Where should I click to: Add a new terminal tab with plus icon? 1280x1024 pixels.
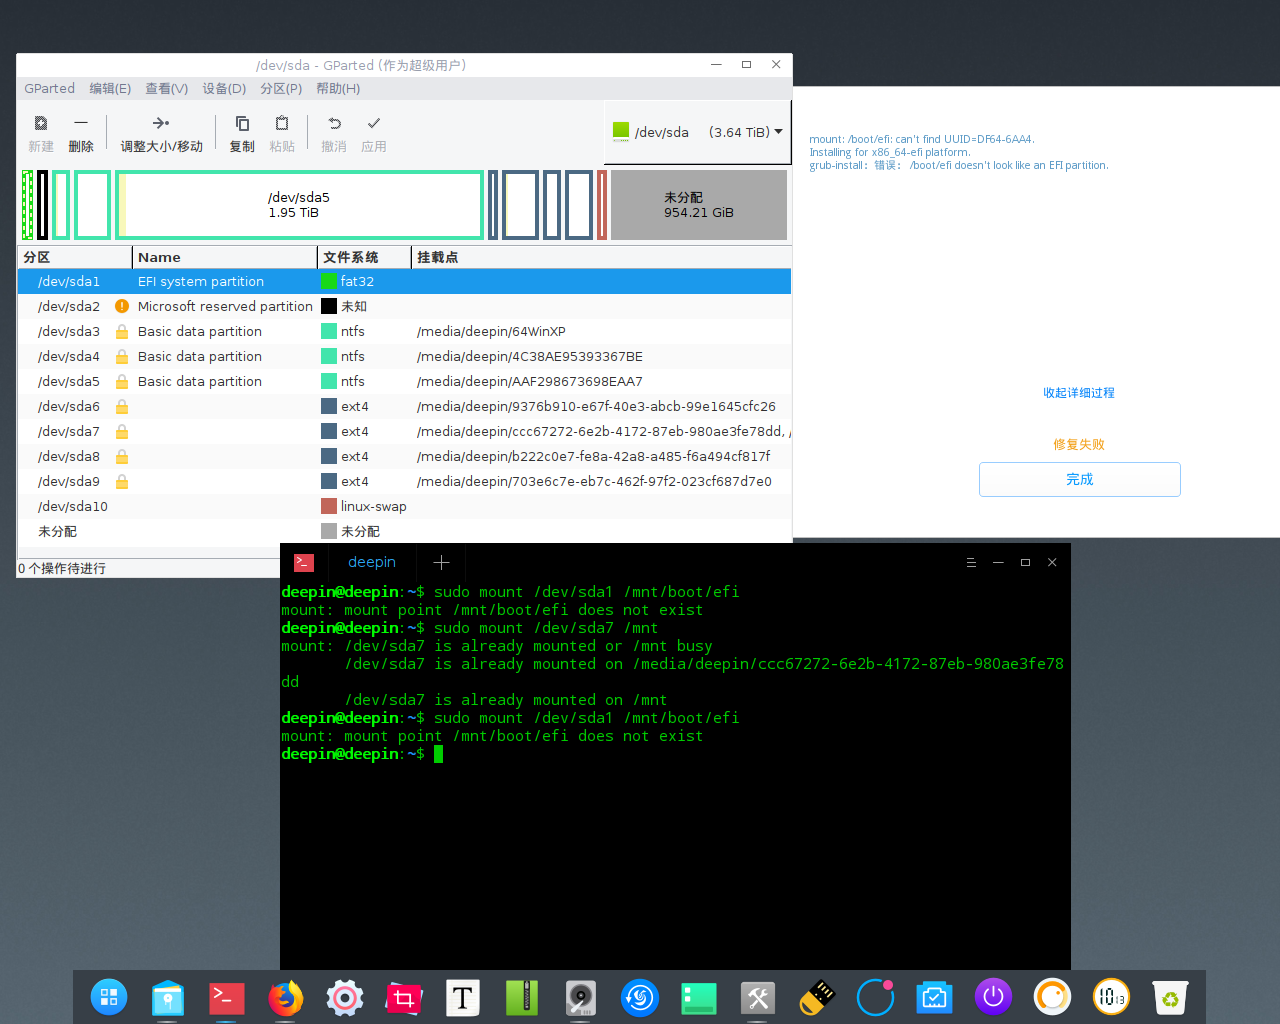(441, 562)
